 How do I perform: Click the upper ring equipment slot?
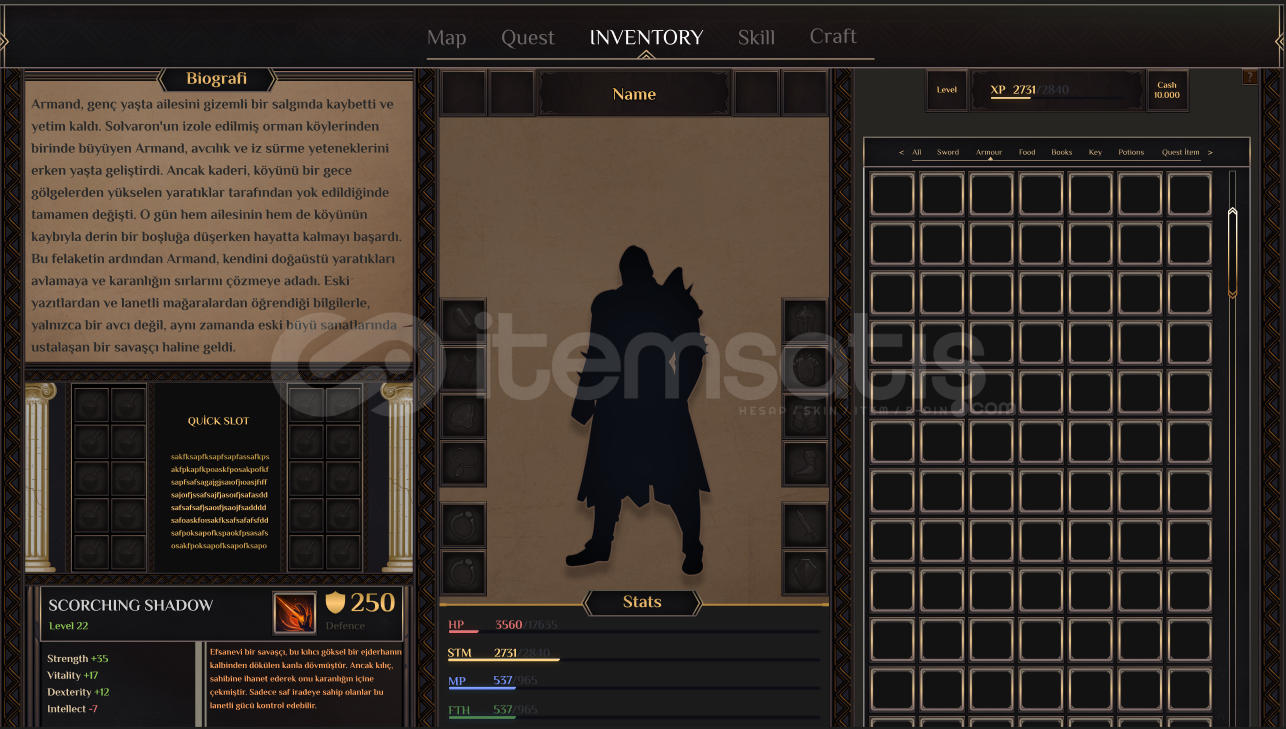[x=464, y=524]
